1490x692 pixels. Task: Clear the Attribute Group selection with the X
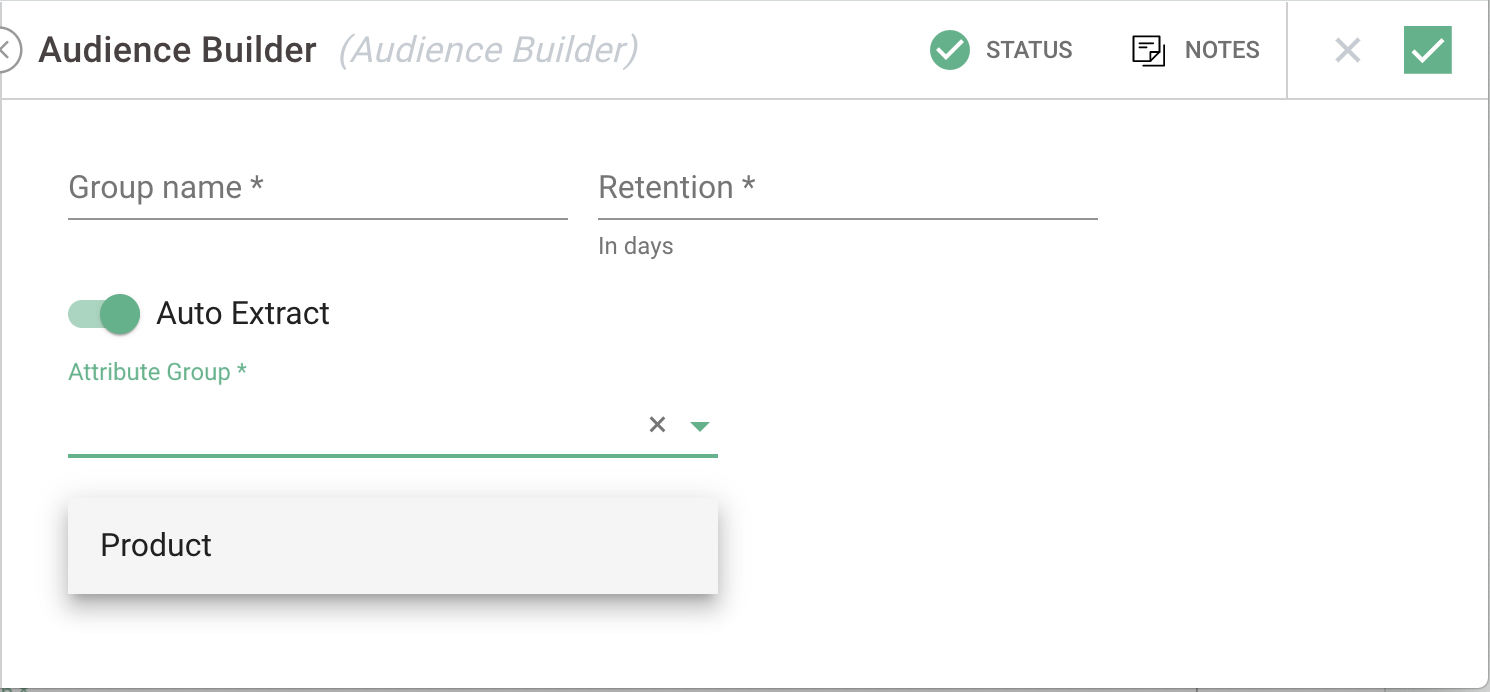tap(657, 424)
